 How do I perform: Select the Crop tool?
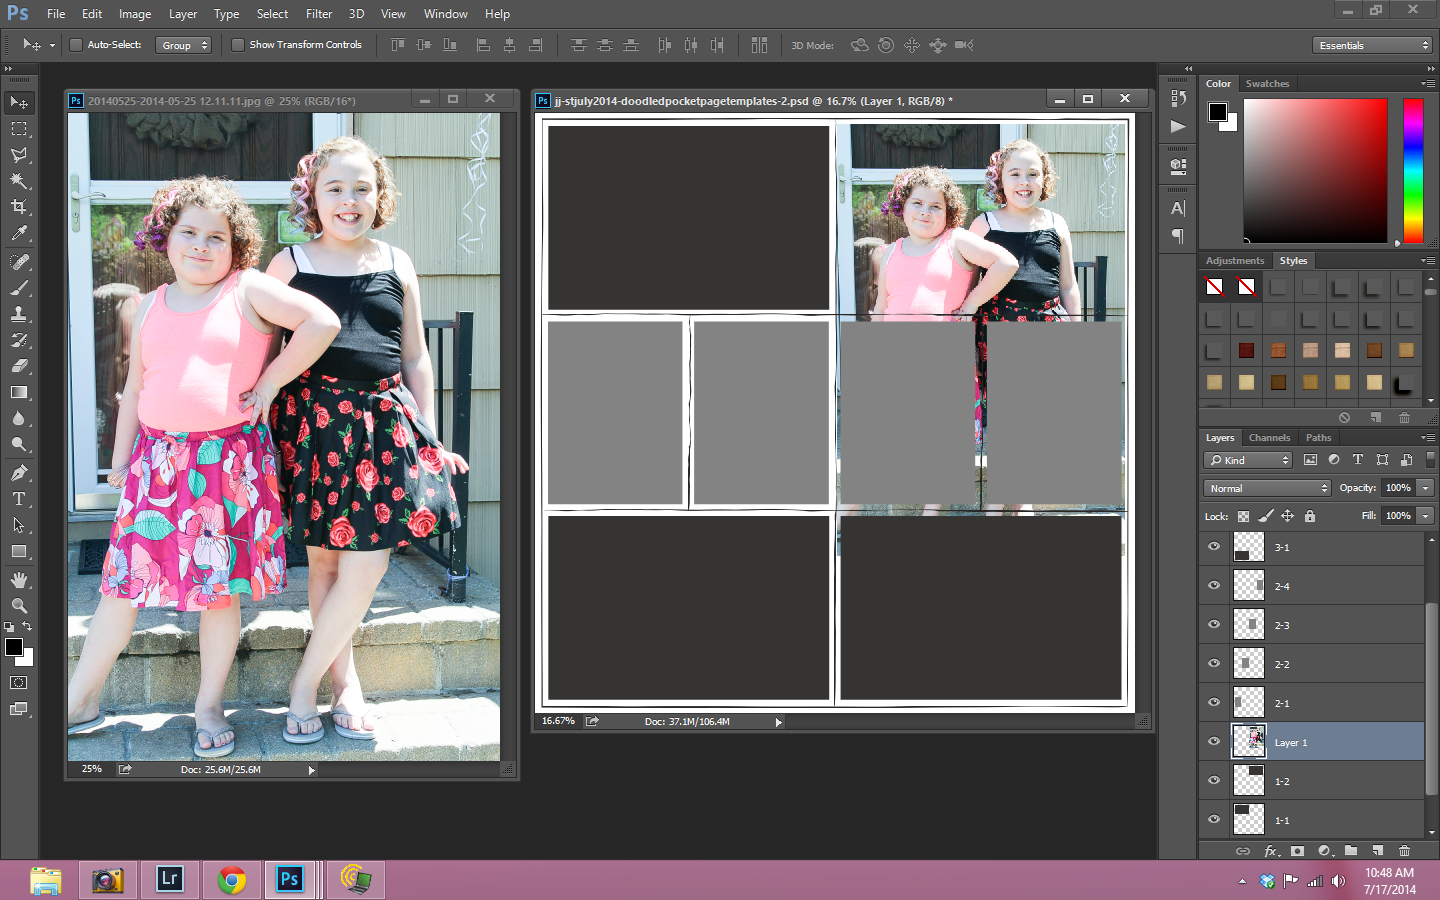[19, 207]
